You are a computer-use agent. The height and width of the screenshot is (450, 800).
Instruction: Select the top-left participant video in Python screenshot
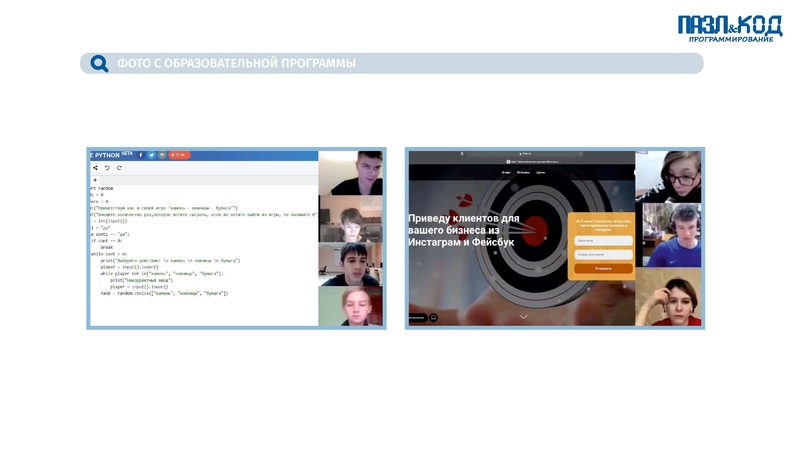click(351, 174)
